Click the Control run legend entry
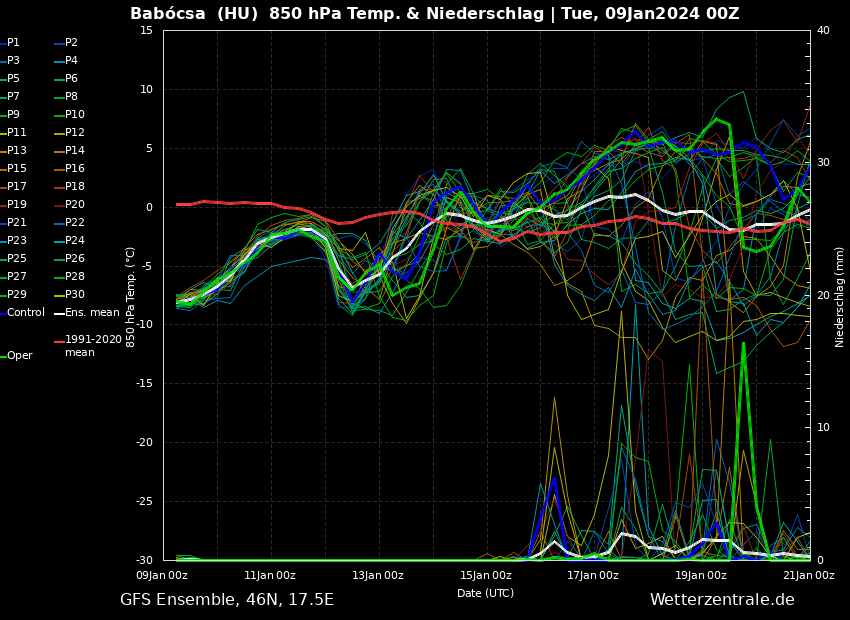This screenshot has width=850, height=620. pyautogui.click(x=25, y=313)
